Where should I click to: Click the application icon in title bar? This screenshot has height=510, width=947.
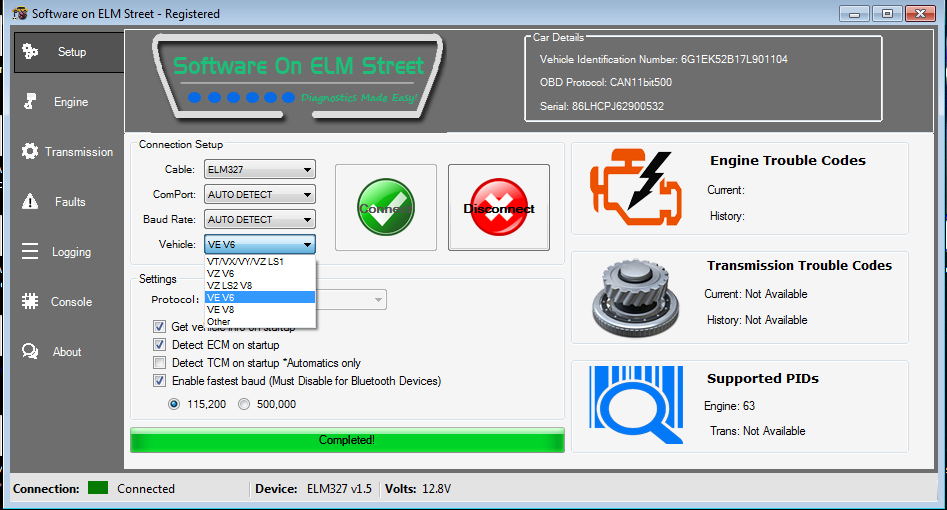coord(20,13)
